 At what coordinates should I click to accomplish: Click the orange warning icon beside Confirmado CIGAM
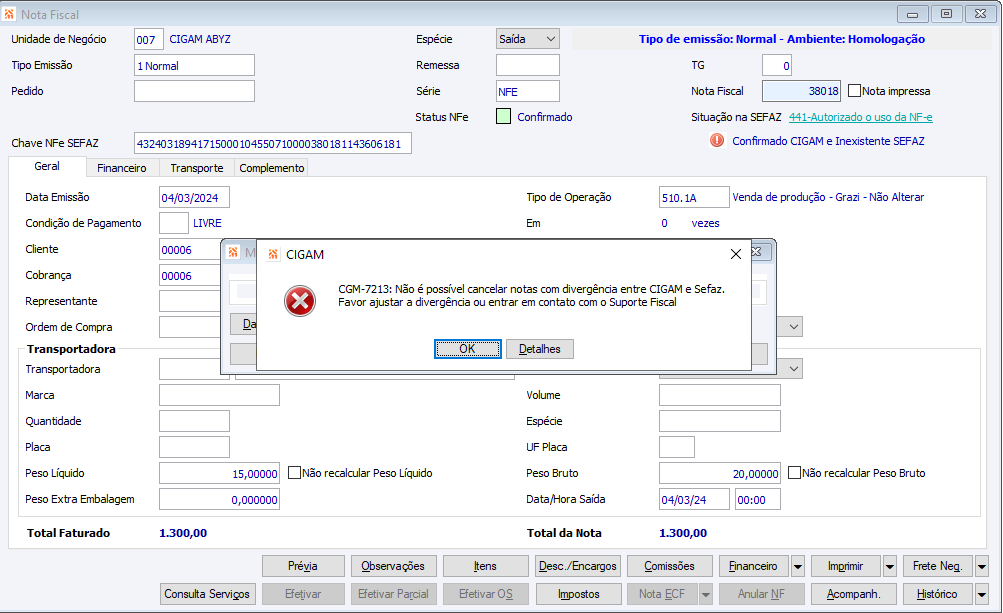click(x=717, y=140)
